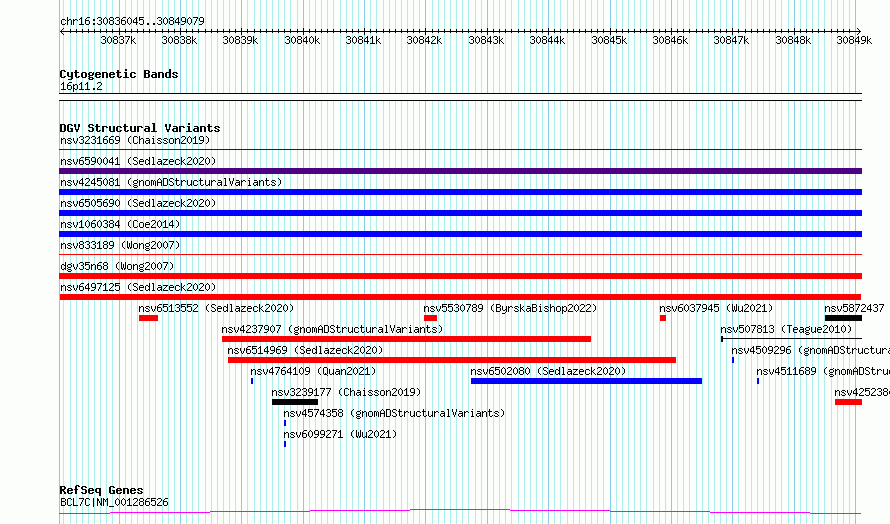Click the blue bar under nsv6505690

(460, 213)
